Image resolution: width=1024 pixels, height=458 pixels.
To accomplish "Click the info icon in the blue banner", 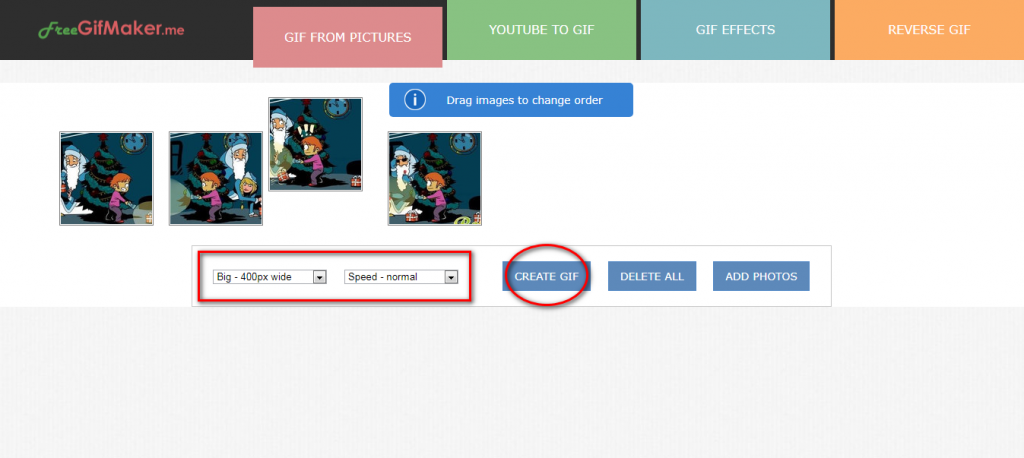I will coord(415,100).
